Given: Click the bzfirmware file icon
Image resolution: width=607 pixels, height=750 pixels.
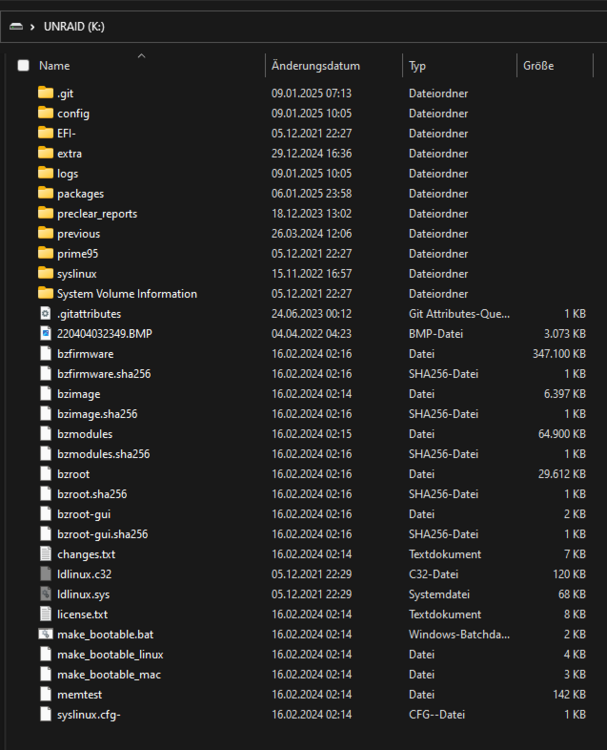Looking at the screenshot, I should click(45, 353).
